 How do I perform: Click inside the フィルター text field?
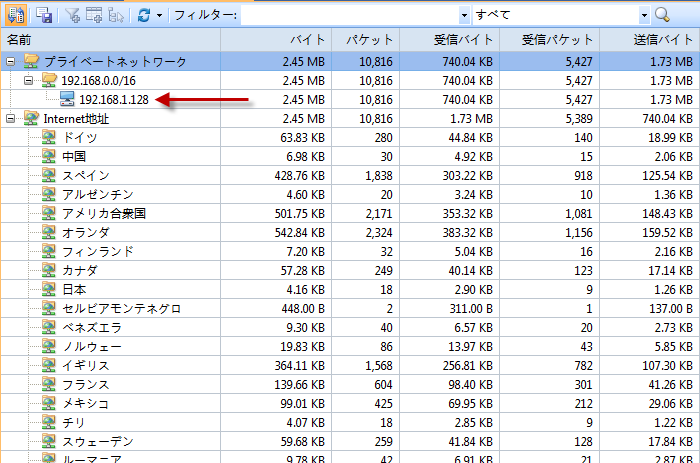[x=350, y=15]
